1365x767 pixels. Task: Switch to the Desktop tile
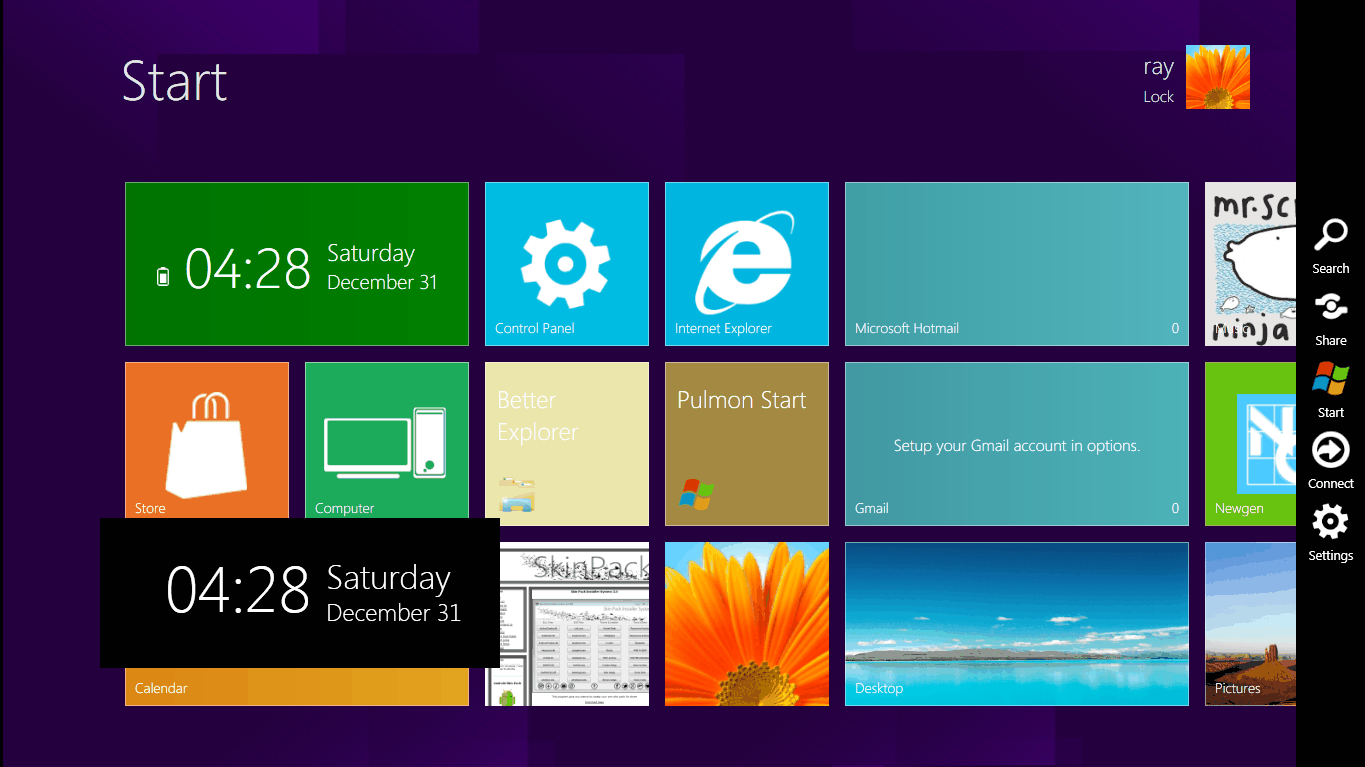tap(1016, 623)
